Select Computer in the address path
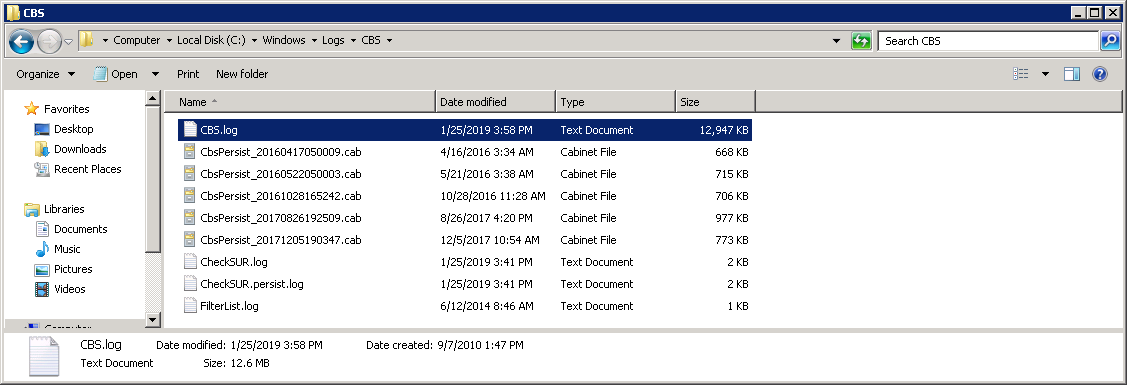The image size is (1127, 385). point(137,40)
